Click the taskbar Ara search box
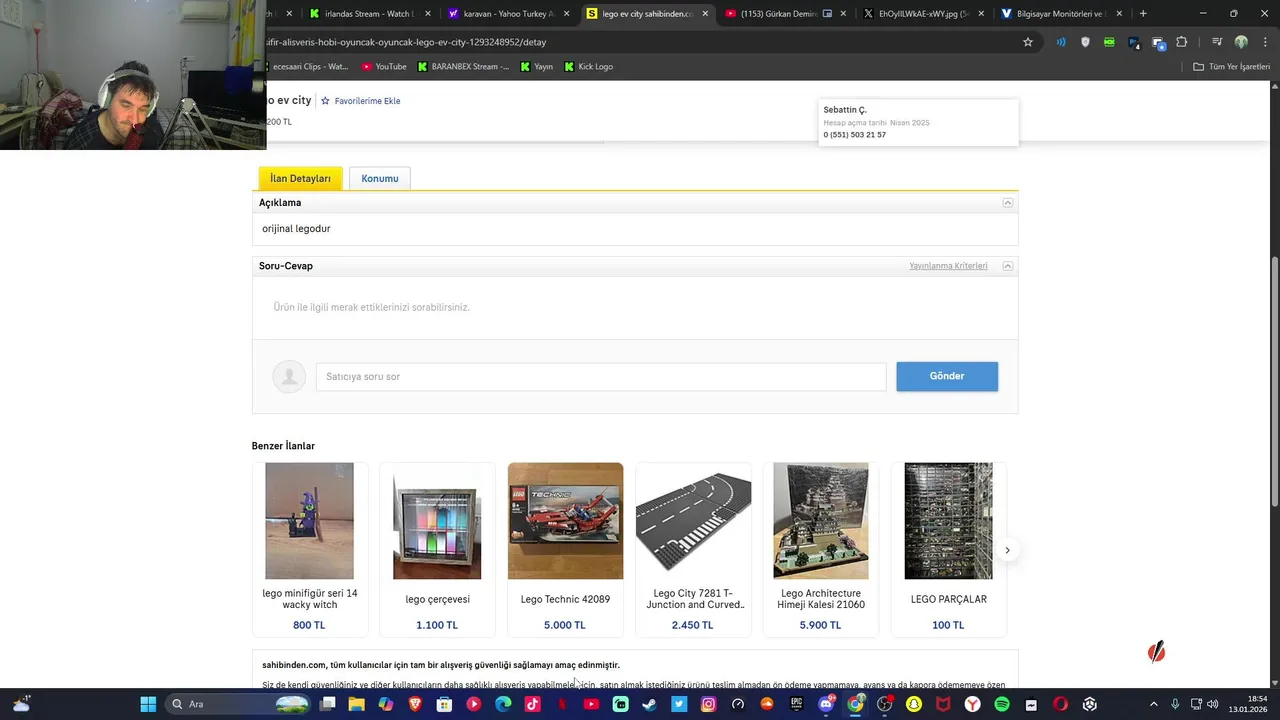 coord(238,704)
